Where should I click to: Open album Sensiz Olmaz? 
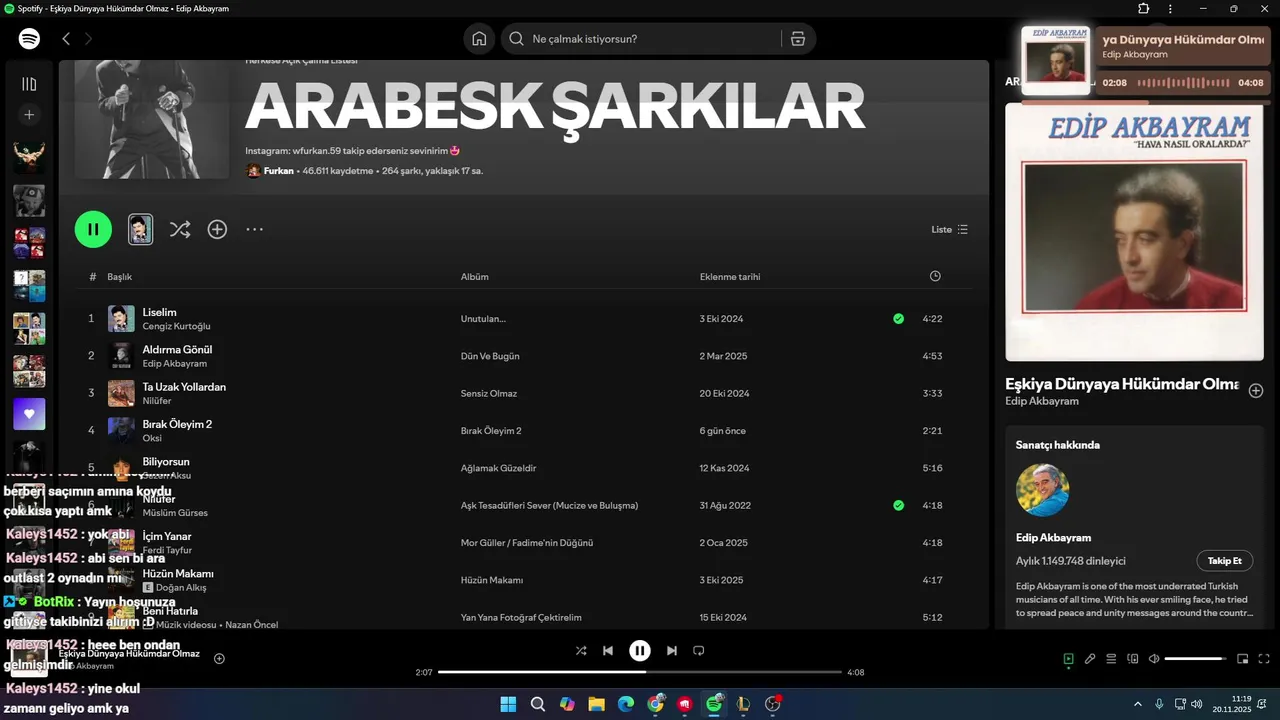pyautogui.click(x=489, y=394)
